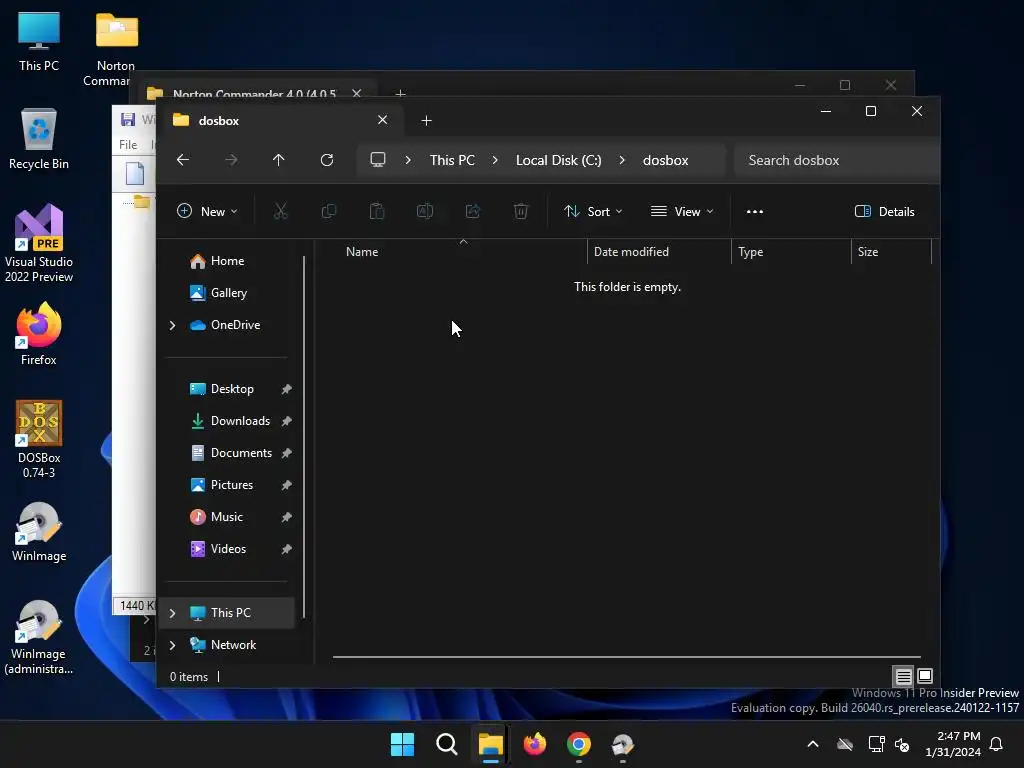Expand chevron after This PC in breadcrumb
Image resolution: width=1024 pixels, height=768 pixels.
point(495,160)
